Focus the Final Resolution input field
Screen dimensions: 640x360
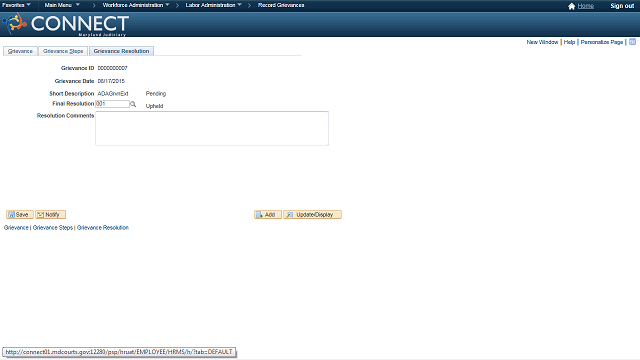(x=112, y=104)
